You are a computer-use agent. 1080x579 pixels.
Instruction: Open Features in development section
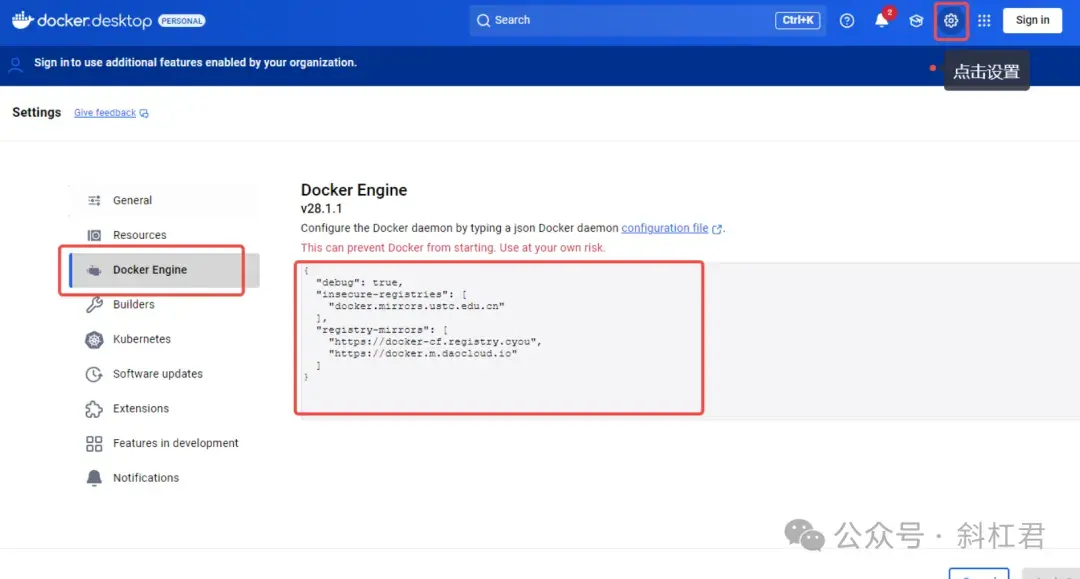pyautogui.click(x=175, y=444)
